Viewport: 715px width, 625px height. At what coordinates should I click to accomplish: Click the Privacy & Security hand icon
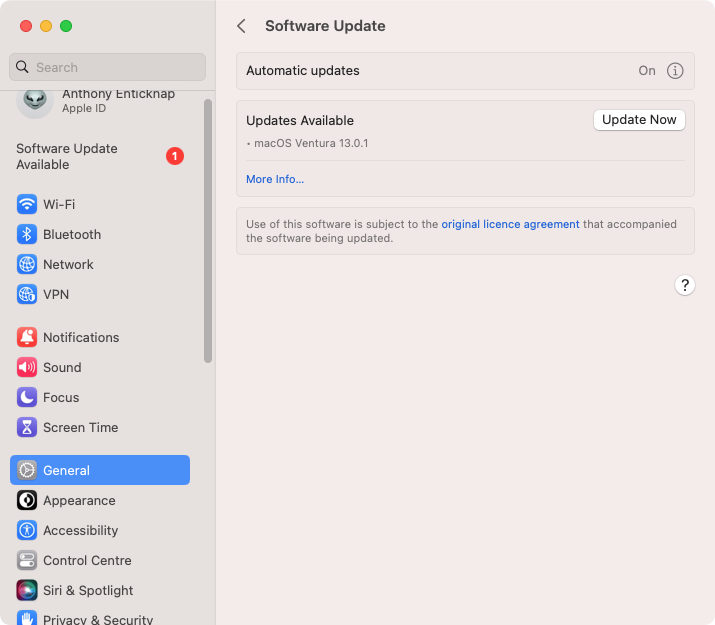tap(27, 618)
